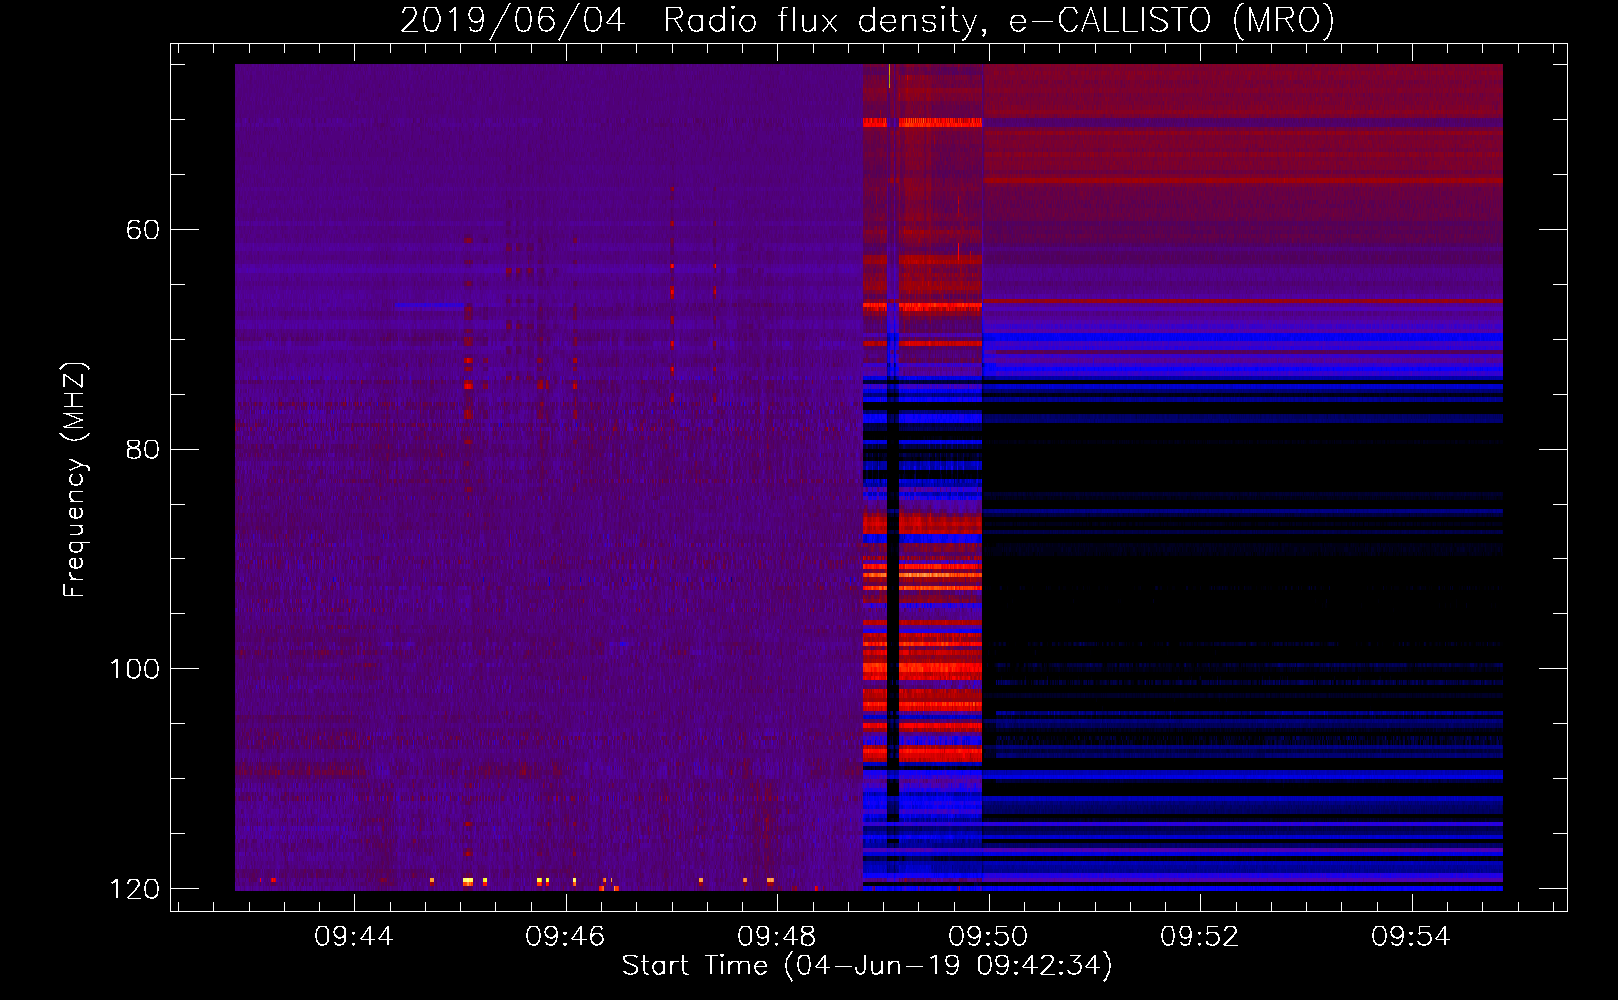Viewport: 1618px width, 1000px height.
Task: Click the 60 frequency tick label
Action: [x=143, y=230]
